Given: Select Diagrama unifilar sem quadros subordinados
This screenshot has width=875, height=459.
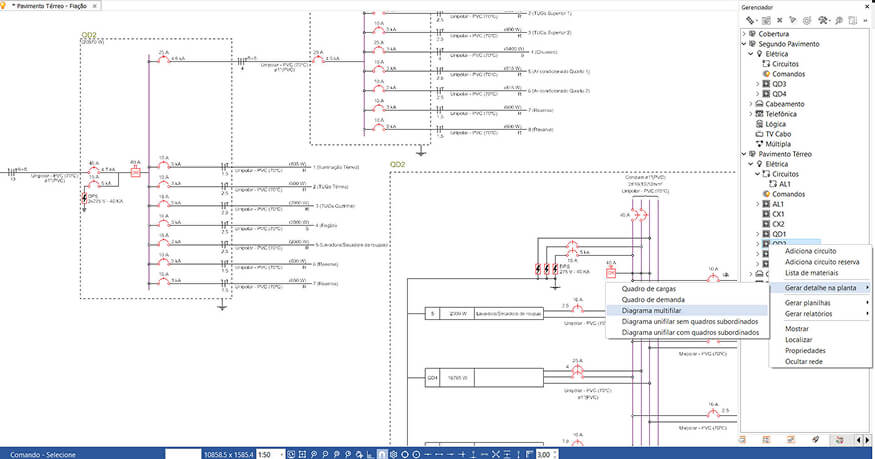Looking at the screenshot, I should pyautogui.click(x=690, y=322).
